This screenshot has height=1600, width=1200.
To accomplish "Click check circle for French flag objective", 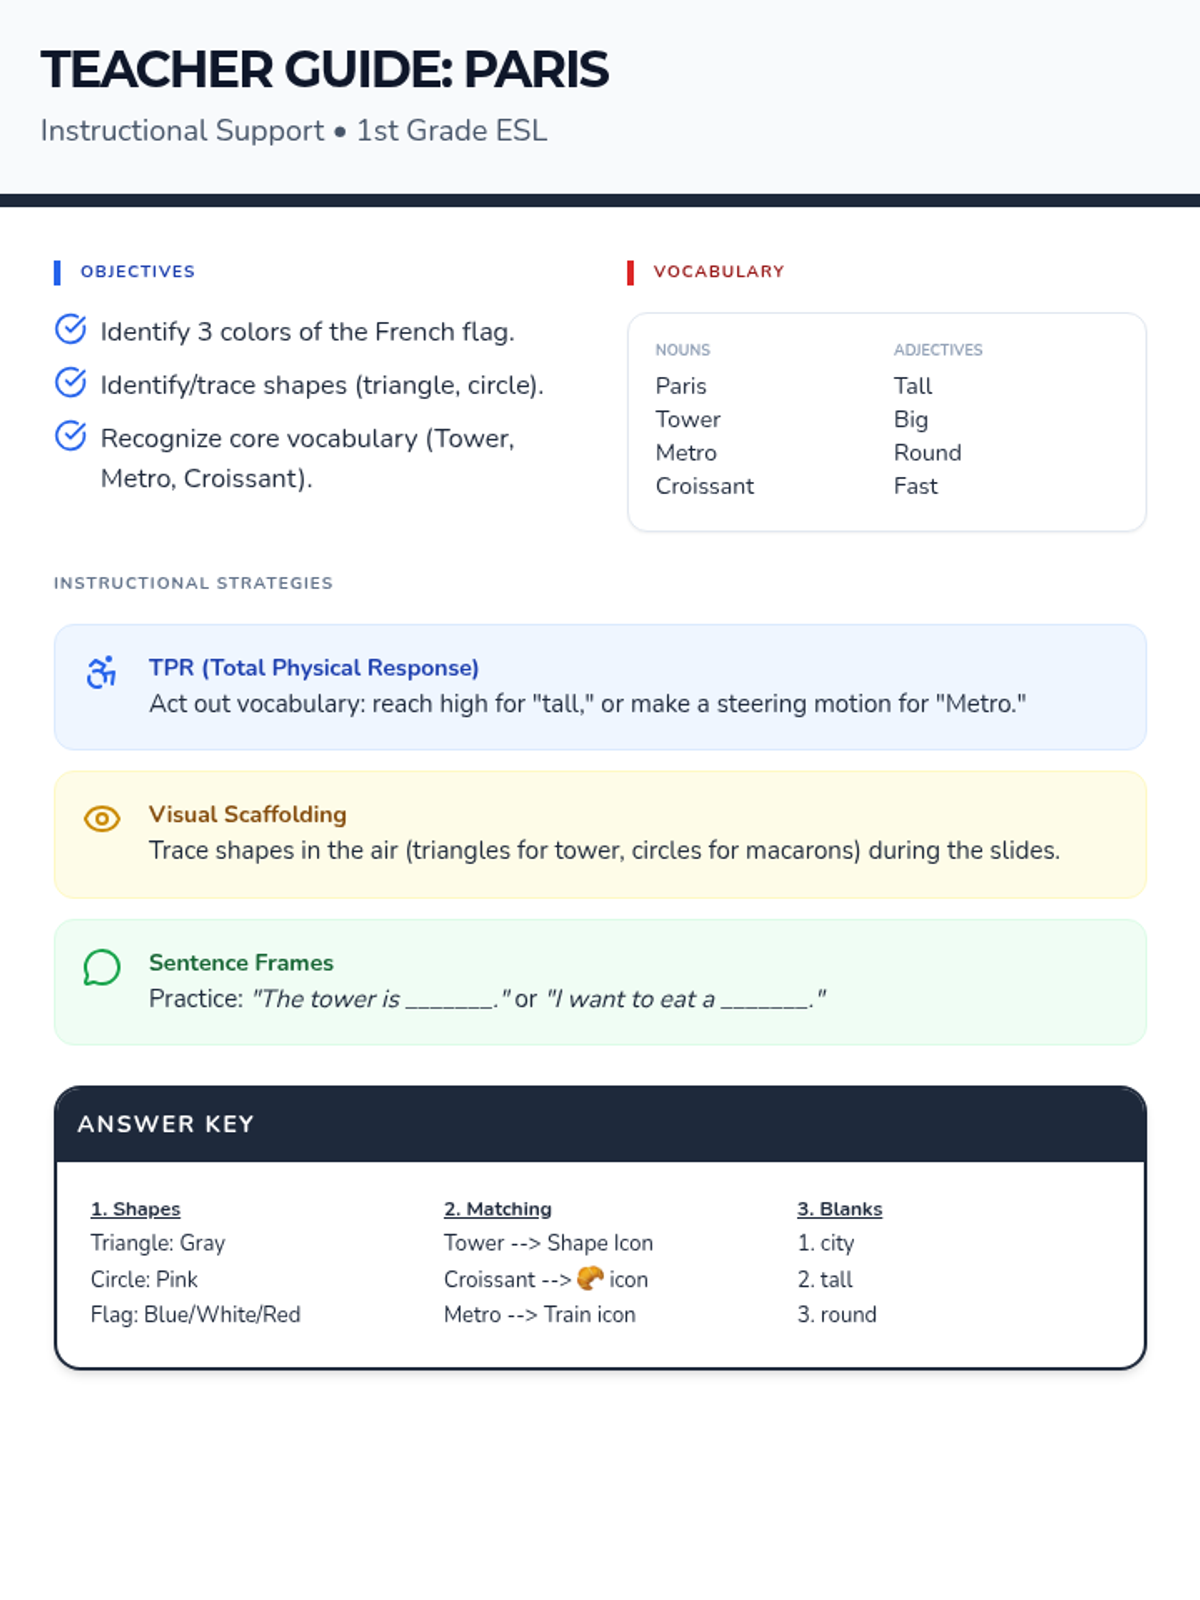I will (71, 329).
